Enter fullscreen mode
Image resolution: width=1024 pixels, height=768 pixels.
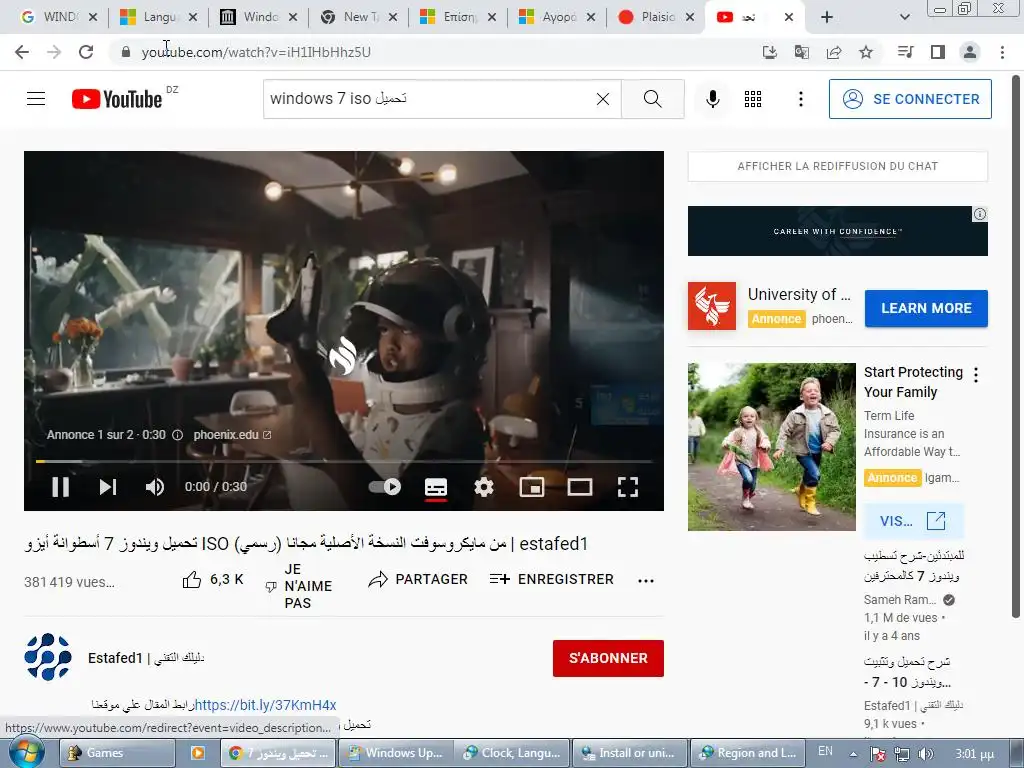[x=628, y=487]
